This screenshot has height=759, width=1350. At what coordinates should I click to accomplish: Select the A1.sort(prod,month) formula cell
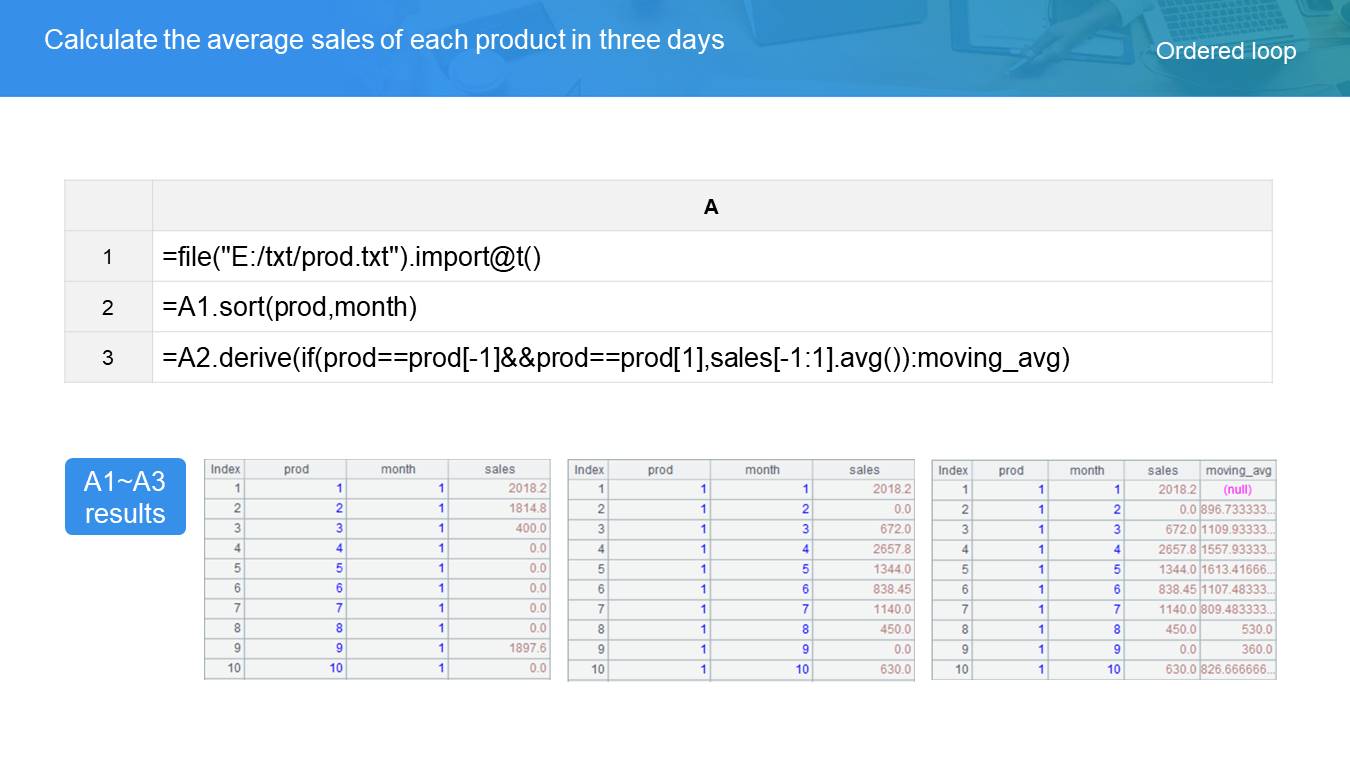point(711,307)
